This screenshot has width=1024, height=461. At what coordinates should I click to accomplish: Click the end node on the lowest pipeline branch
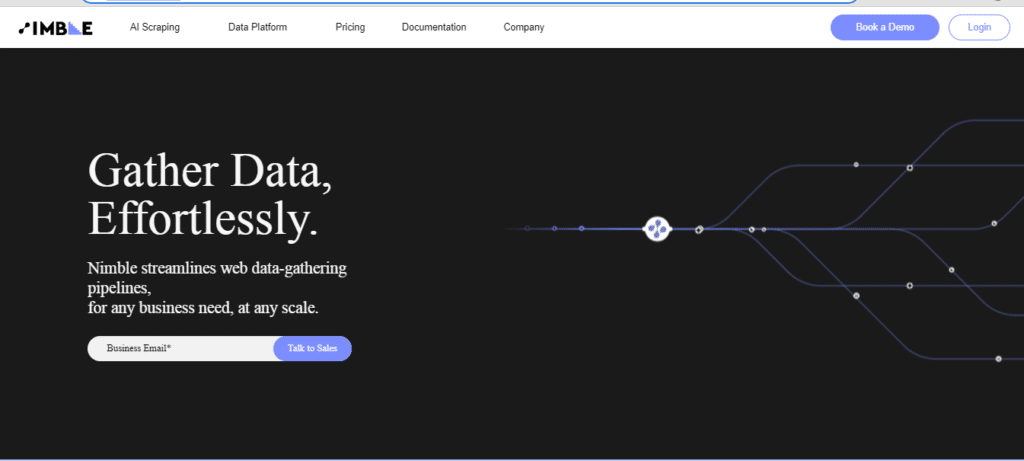[998, 358]
